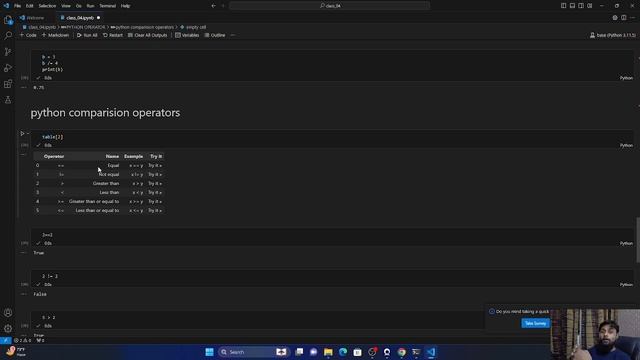This screenshot has width=640, height=360.
Task: Open the Run and Debug view
Action: tap(8, 68)
